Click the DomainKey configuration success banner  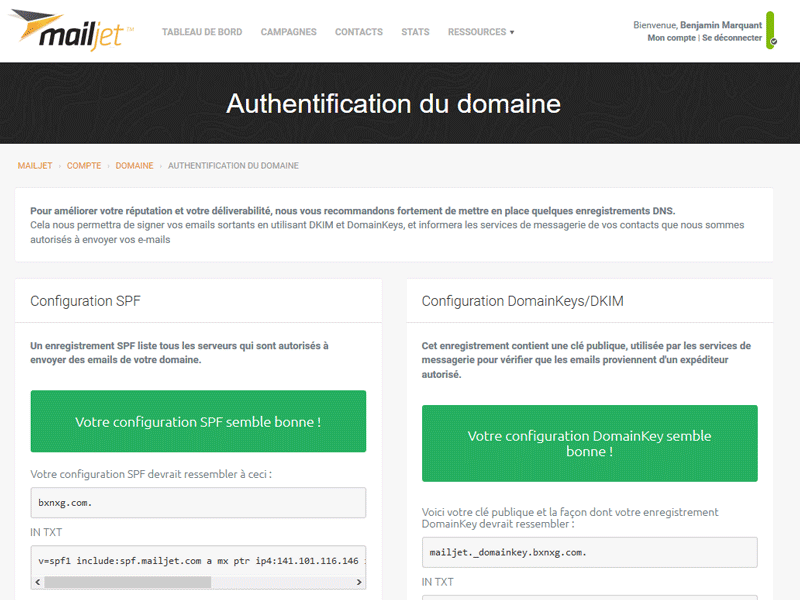[589, 443]
